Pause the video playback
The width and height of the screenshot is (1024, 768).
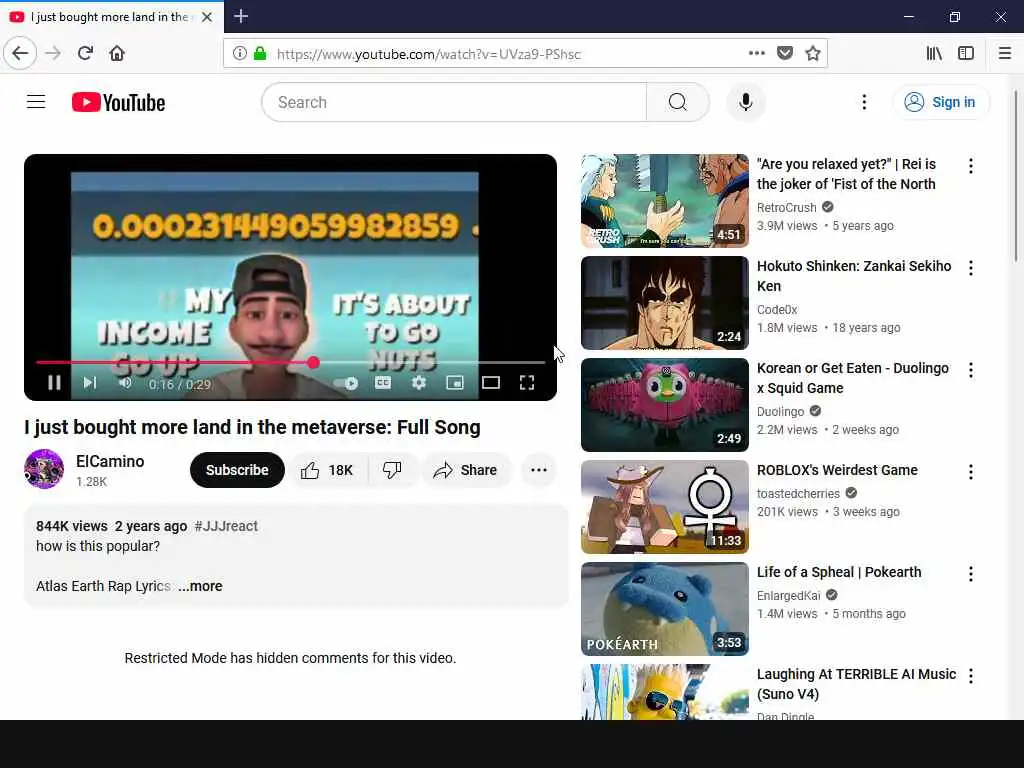click(54, 383)
